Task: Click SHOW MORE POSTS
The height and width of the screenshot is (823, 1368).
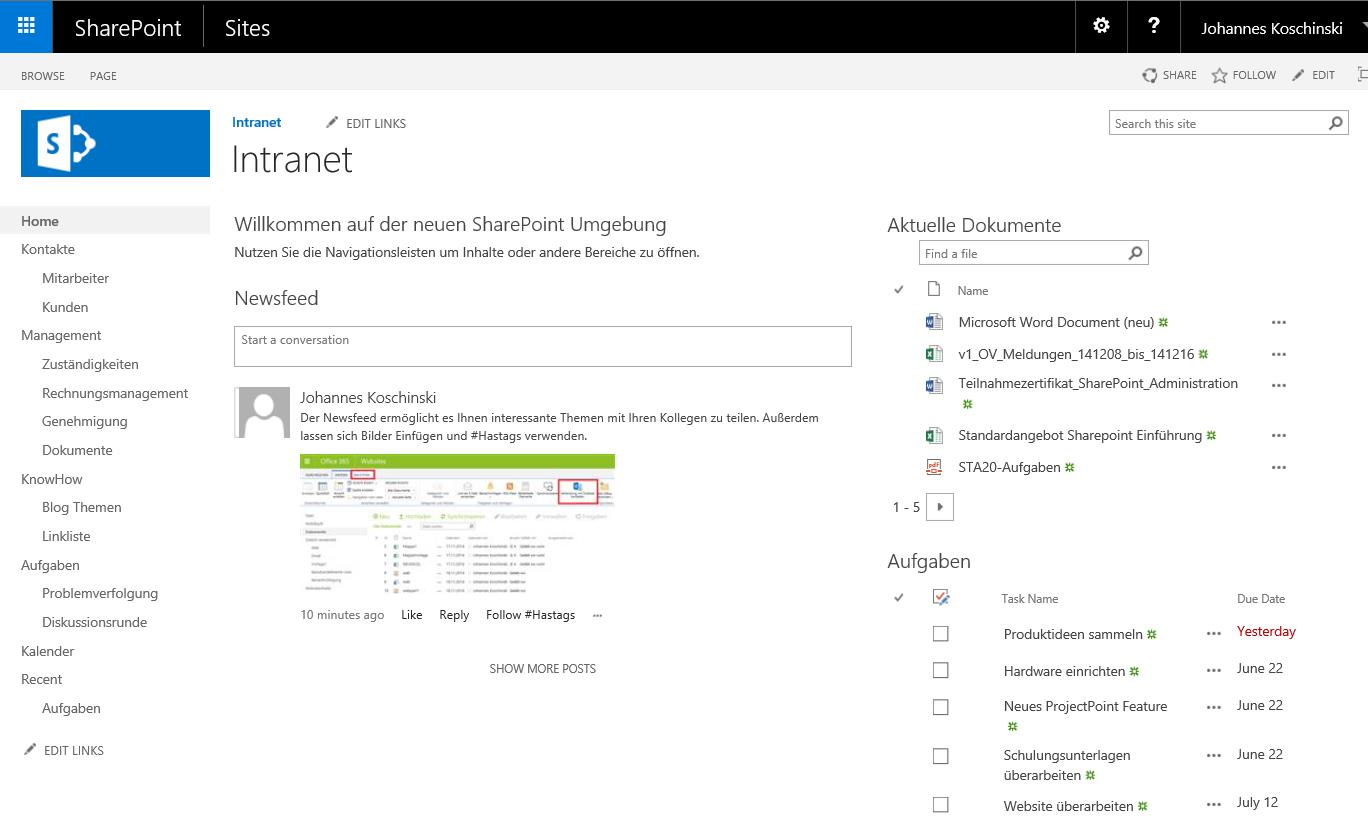Action: [x=543, y=668]
